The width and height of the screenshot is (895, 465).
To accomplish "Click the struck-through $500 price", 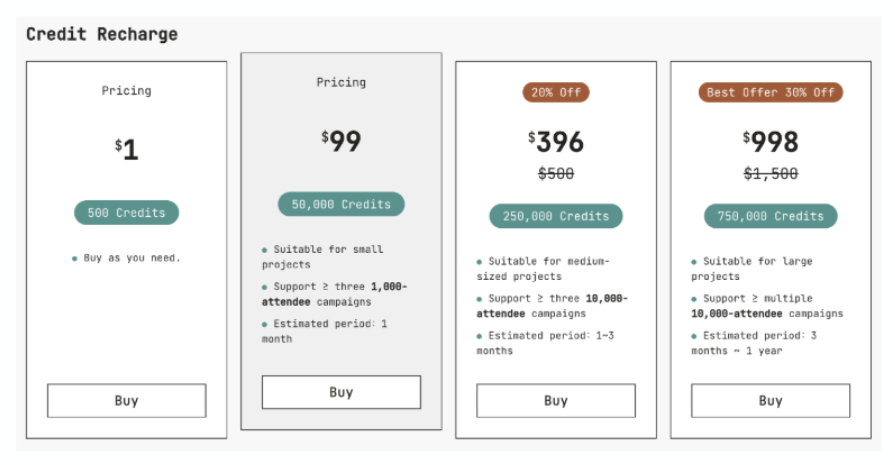I will [x=556, y=173].
